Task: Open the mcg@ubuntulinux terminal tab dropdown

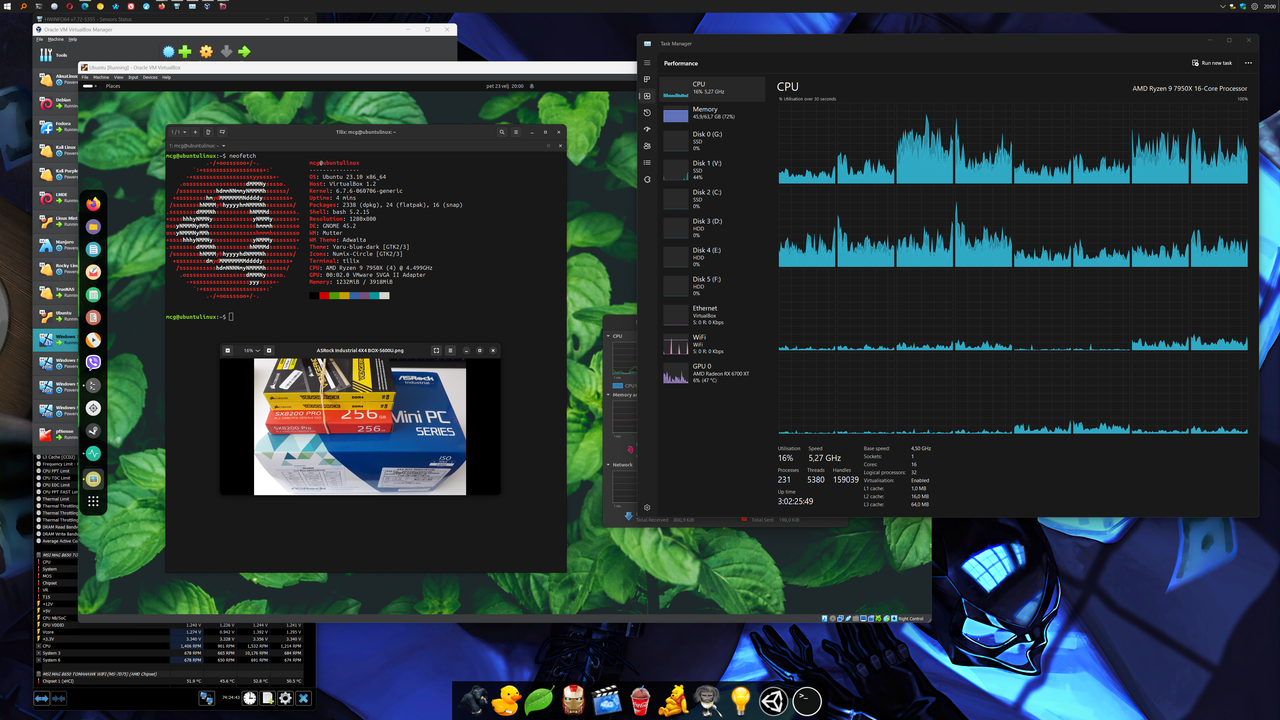Action: click(222, 146)
